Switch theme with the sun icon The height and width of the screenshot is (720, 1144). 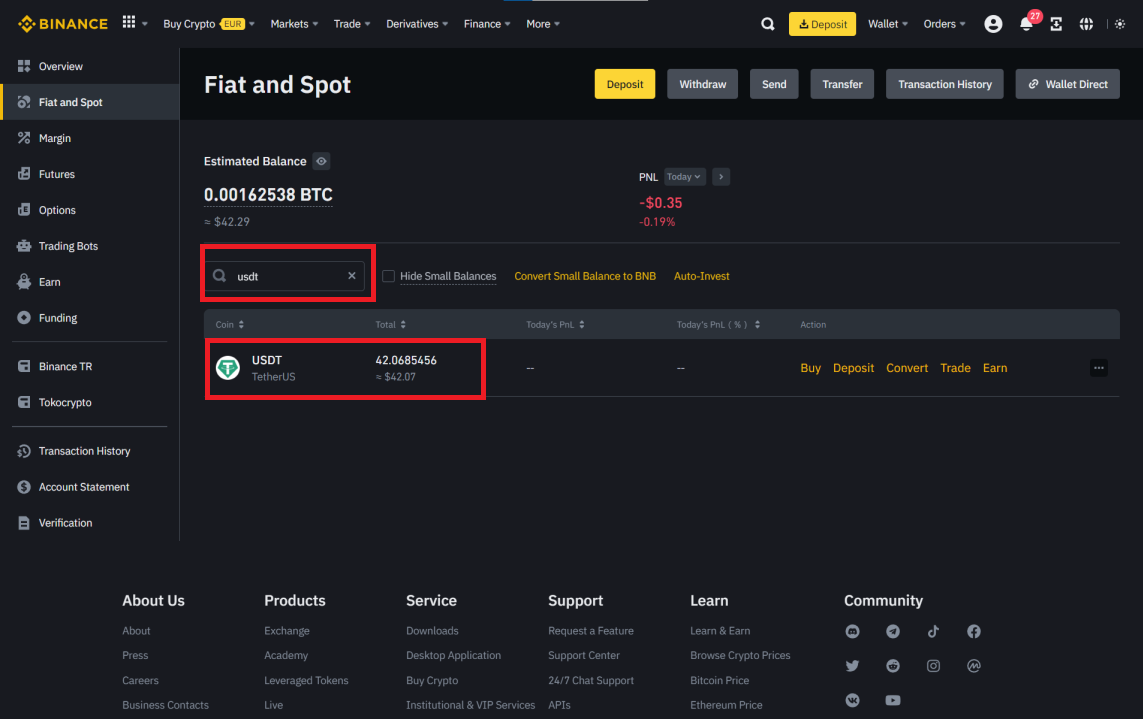click(1120, 24)
